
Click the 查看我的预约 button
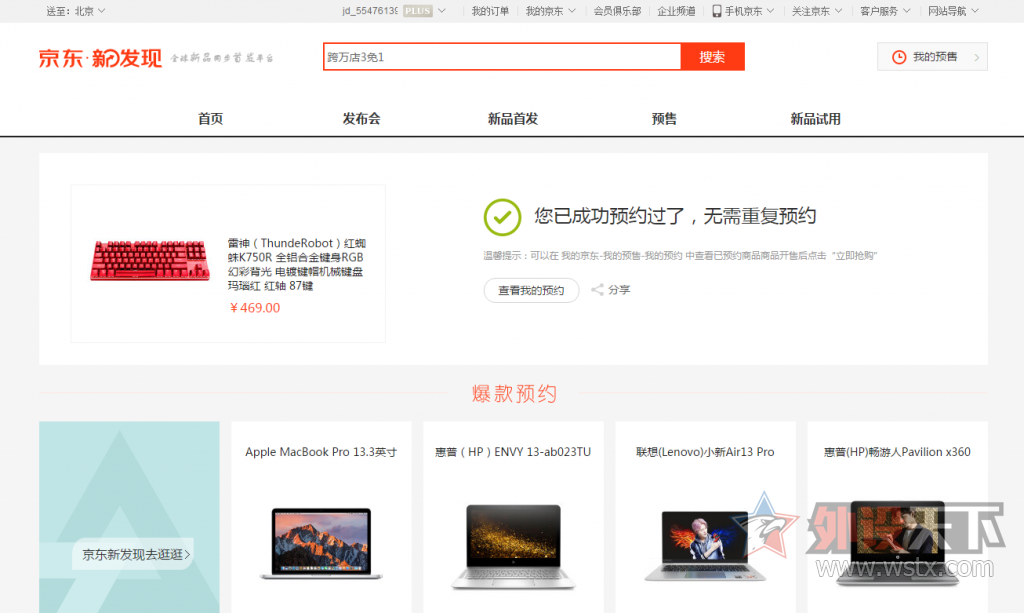pyautogui.click(x=531, y=291)
